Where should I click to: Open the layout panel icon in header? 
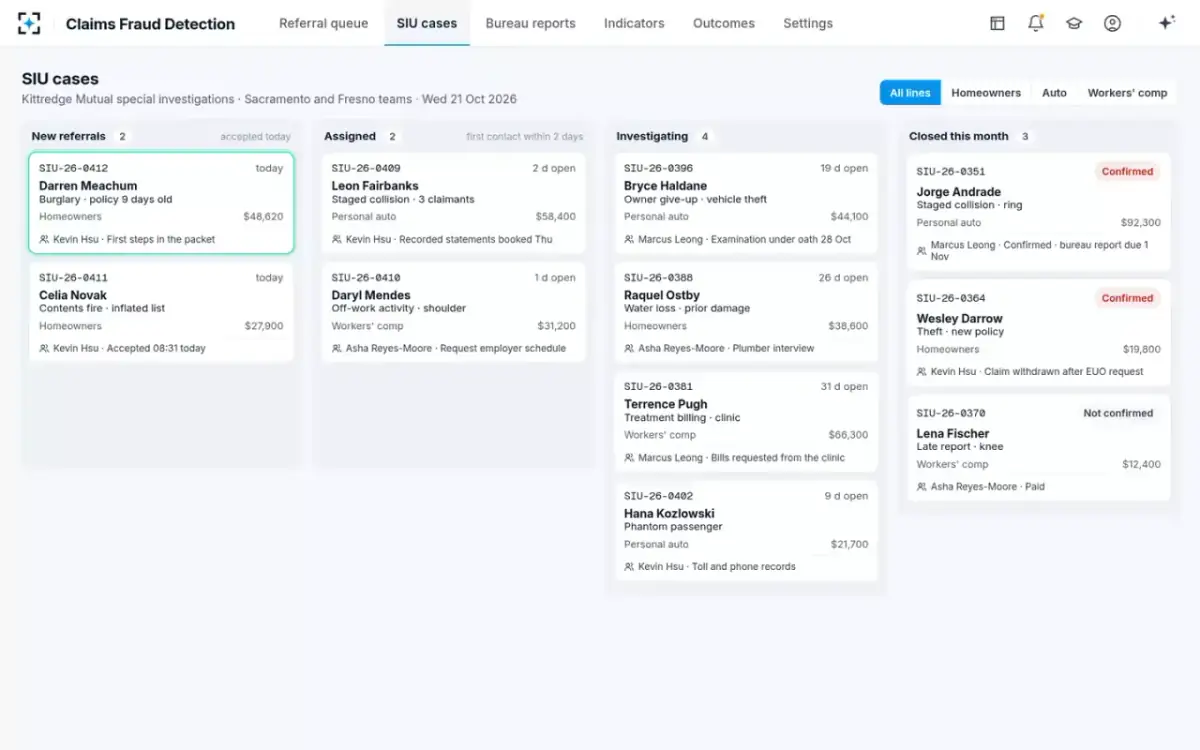point(997,23)
